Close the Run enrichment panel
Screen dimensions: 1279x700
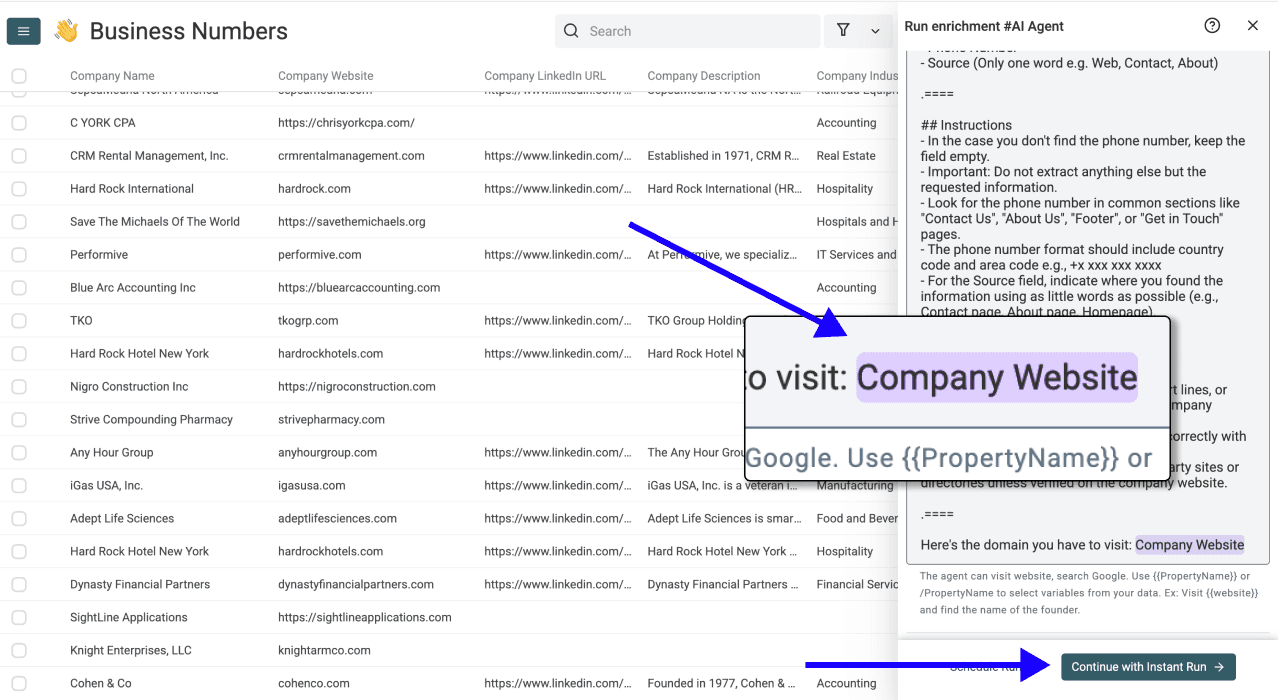1252,25
